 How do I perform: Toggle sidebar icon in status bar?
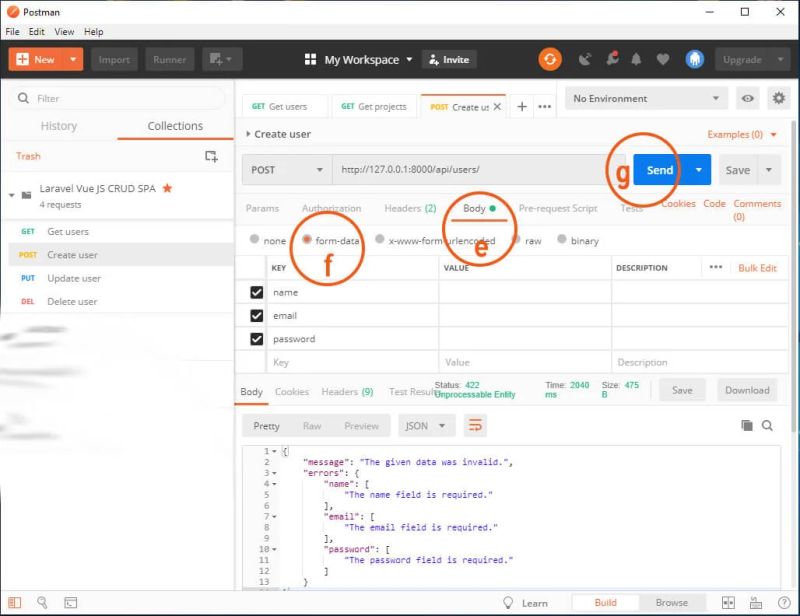[x=15, y=603]
